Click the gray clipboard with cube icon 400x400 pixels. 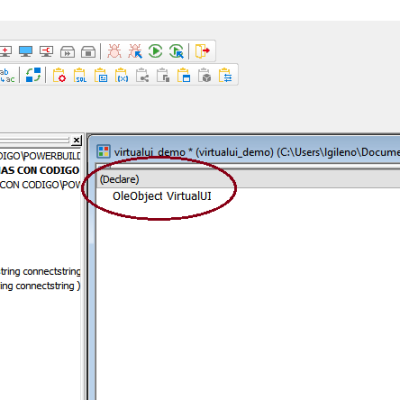[204, 75]
